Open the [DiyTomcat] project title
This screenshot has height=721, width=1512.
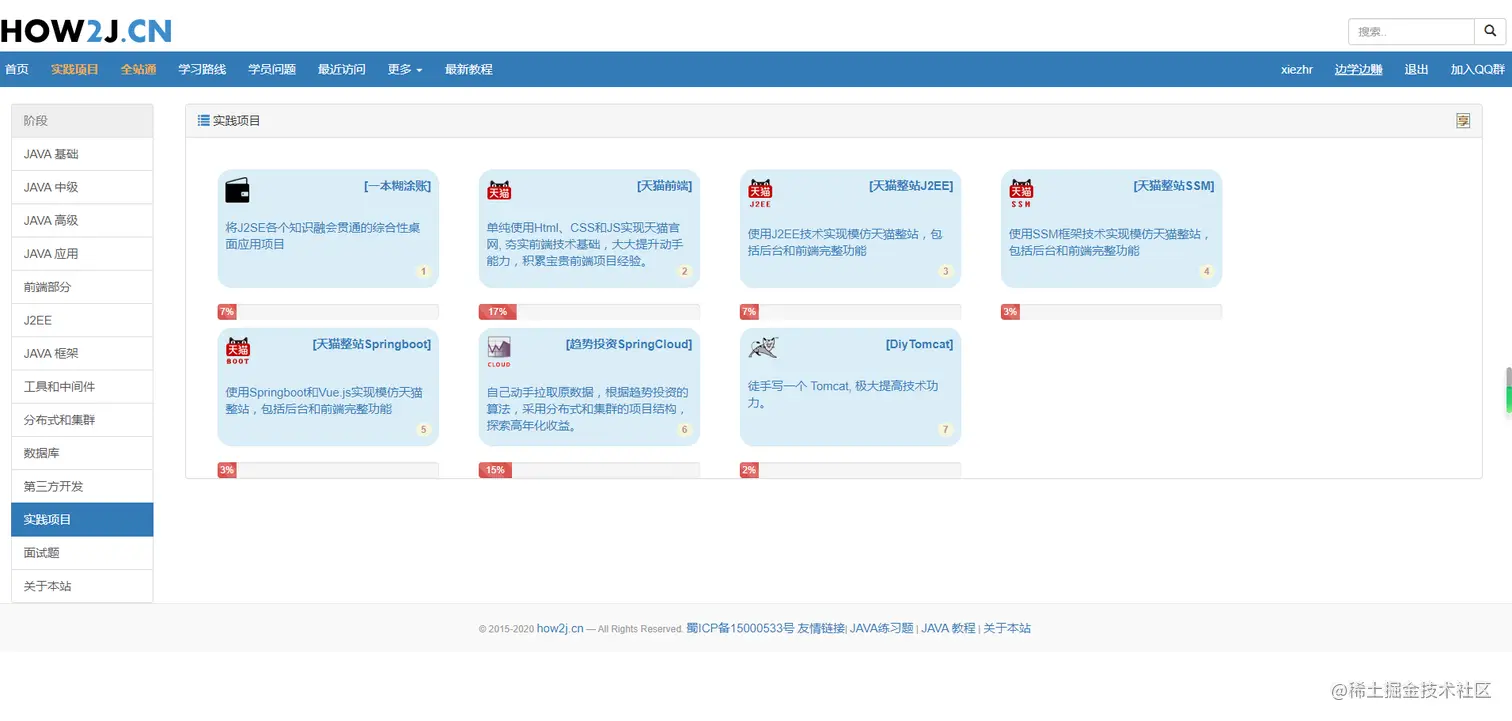click(x=919, y=344)
